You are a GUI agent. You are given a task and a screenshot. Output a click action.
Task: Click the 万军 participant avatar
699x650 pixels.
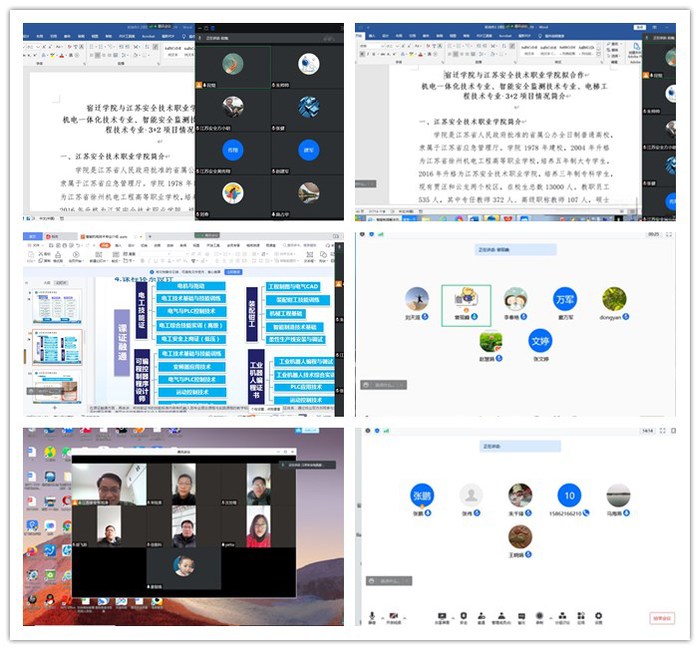pos(566,299)
